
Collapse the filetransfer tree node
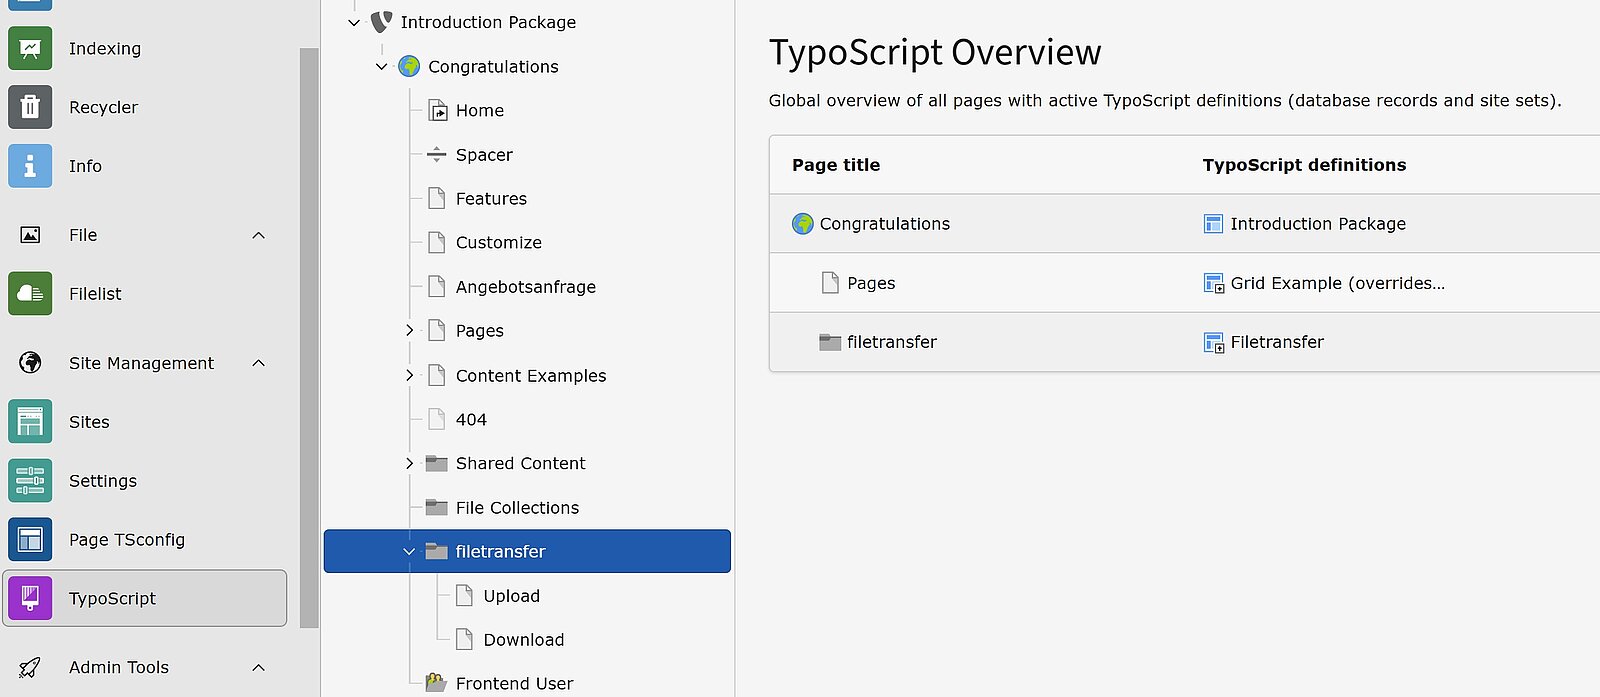coord(409,552)
